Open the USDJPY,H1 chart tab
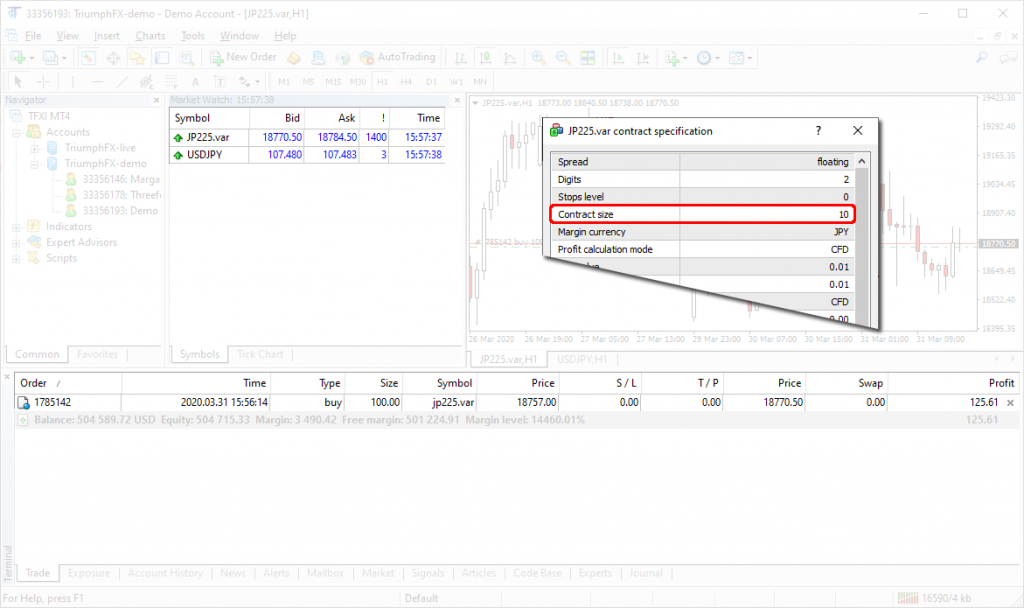The height and width of the screenshot is (608, 1024). 582,359
